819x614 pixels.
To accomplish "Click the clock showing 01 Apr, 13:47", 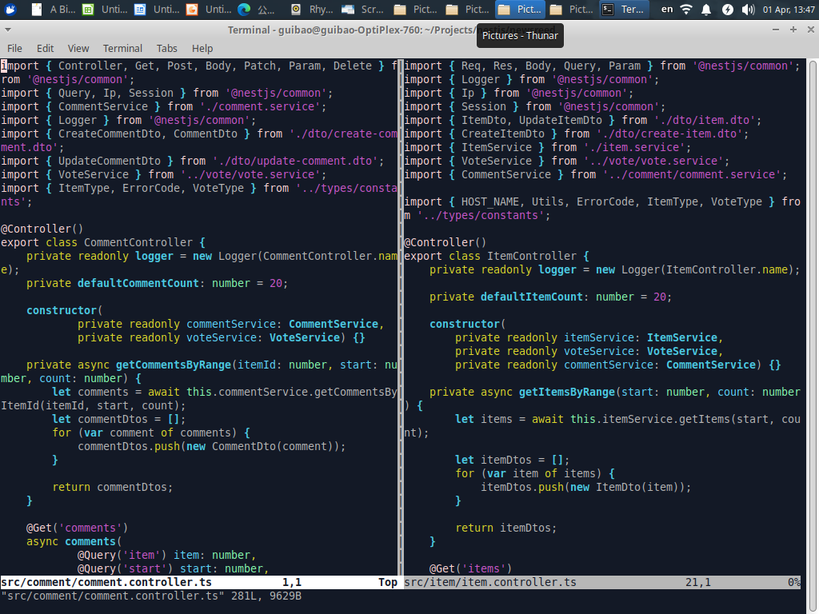I will coord(788,9).
